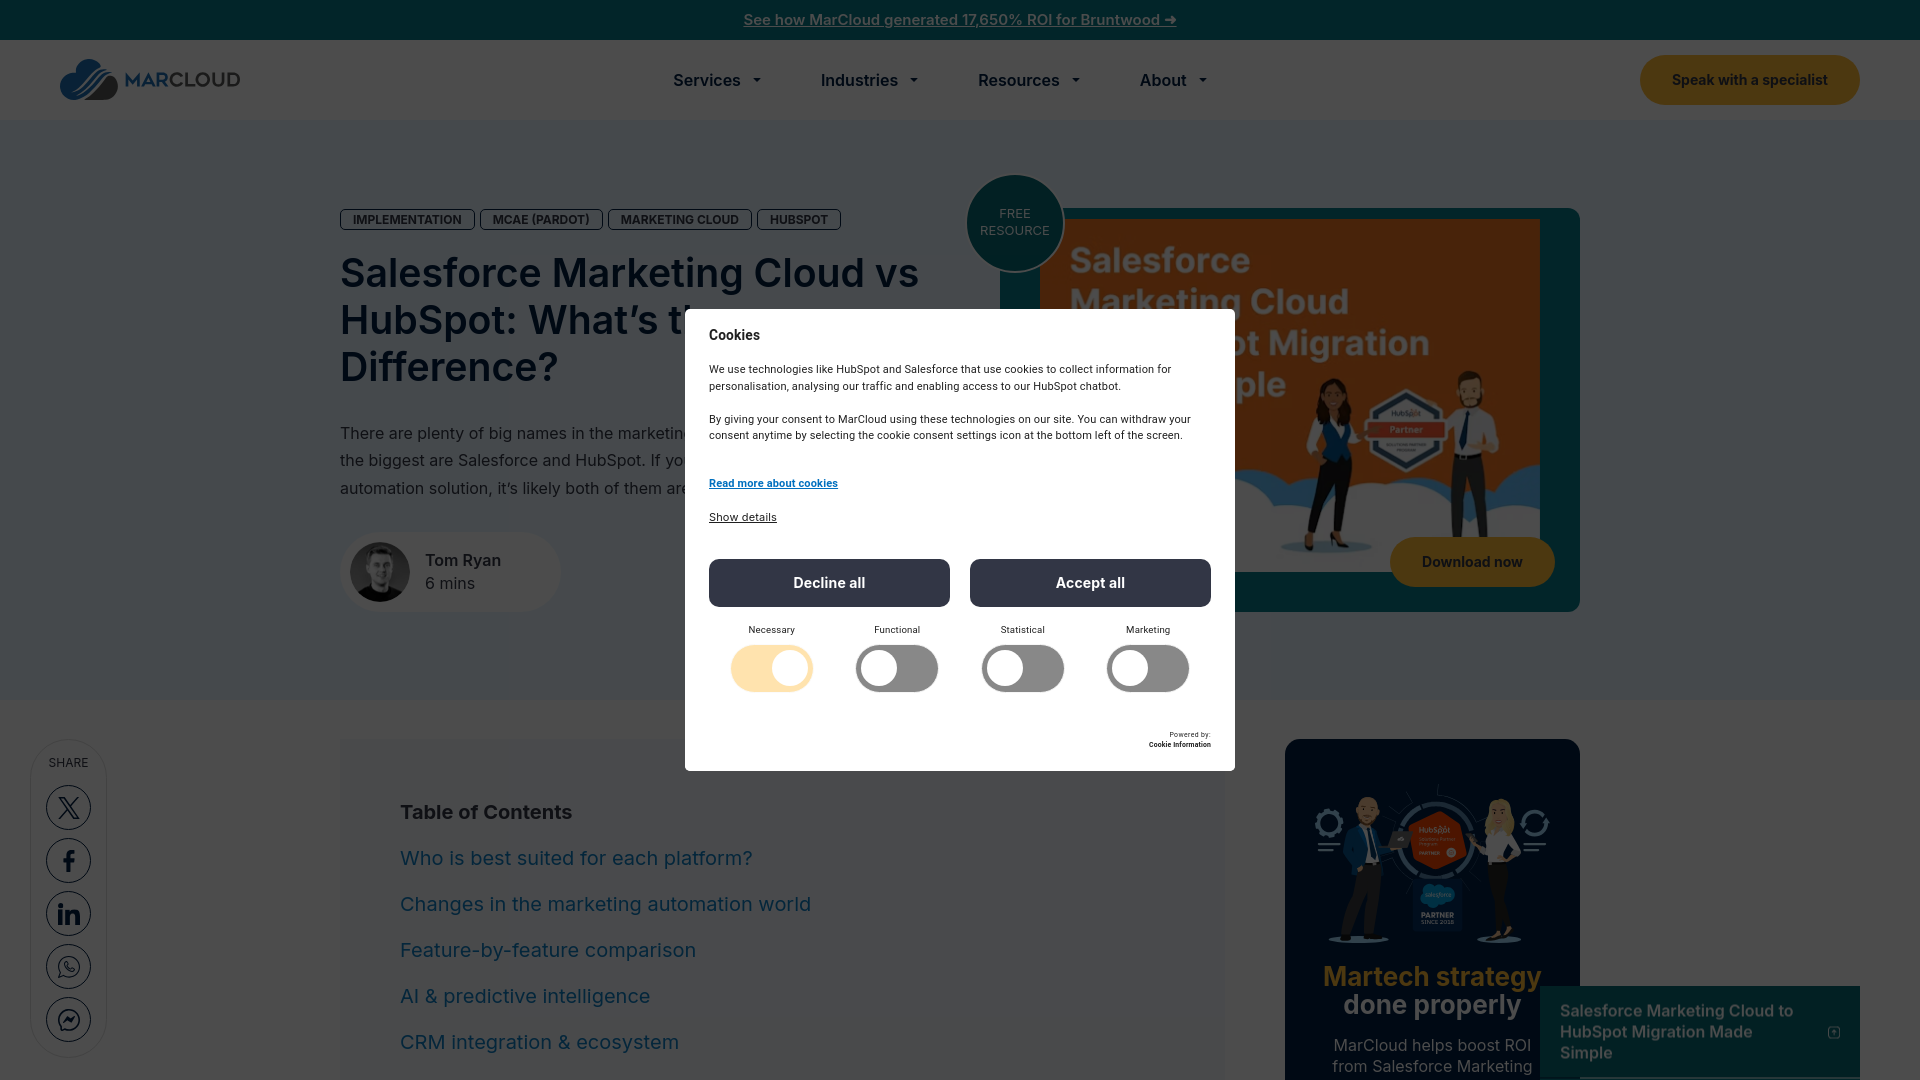
Task: Expand the Resources dropdown menu
Action: click(x=1029, y=80)
